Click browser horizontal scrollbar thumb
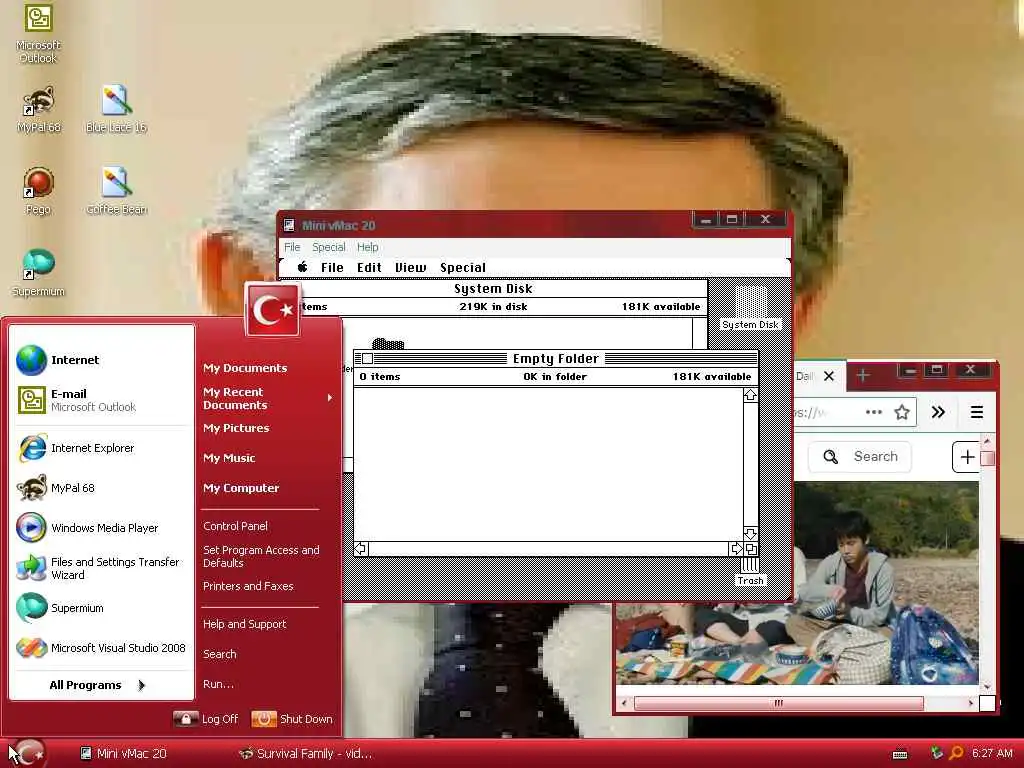The width and height of the screenshot is (1024, 768). pyautogui.click(x=778, y=703)
